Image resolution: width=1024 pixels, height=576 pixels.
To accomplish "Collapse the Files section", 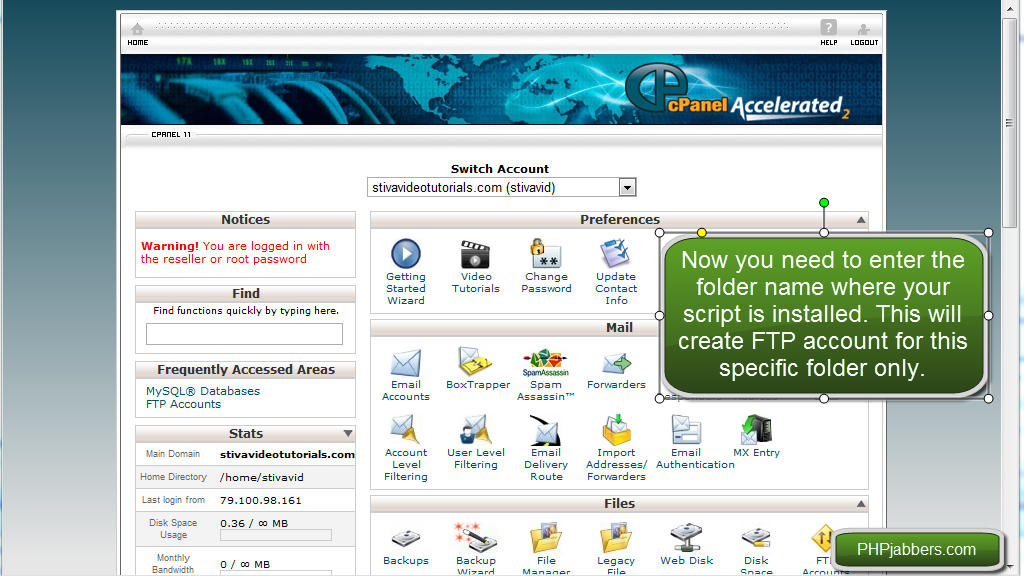I will pyautogui.click(x=861, y=504).
